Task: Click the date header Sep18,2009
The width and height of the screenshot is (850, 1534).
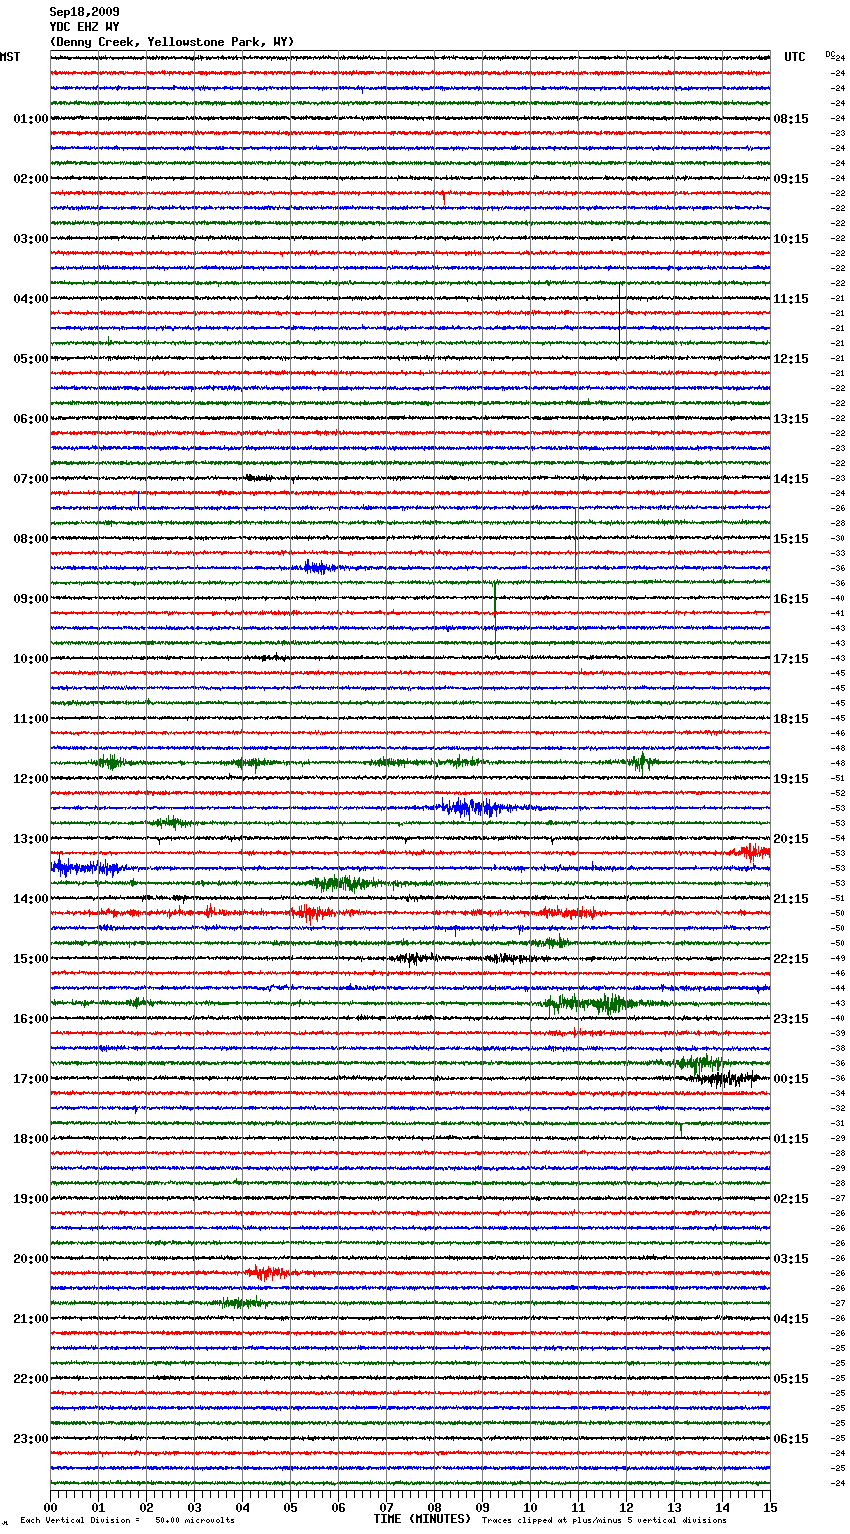Action: [84, 12]
